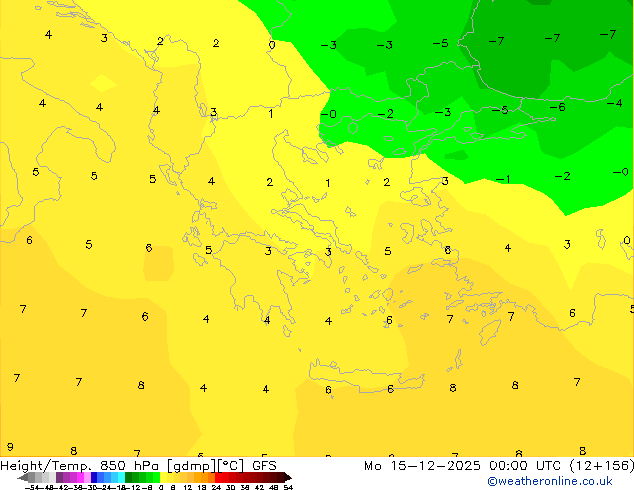The width and height of the screenshot is (634, 490).
Task: Click the "9" temperature value on the map
Action: (x=11, y=447)
